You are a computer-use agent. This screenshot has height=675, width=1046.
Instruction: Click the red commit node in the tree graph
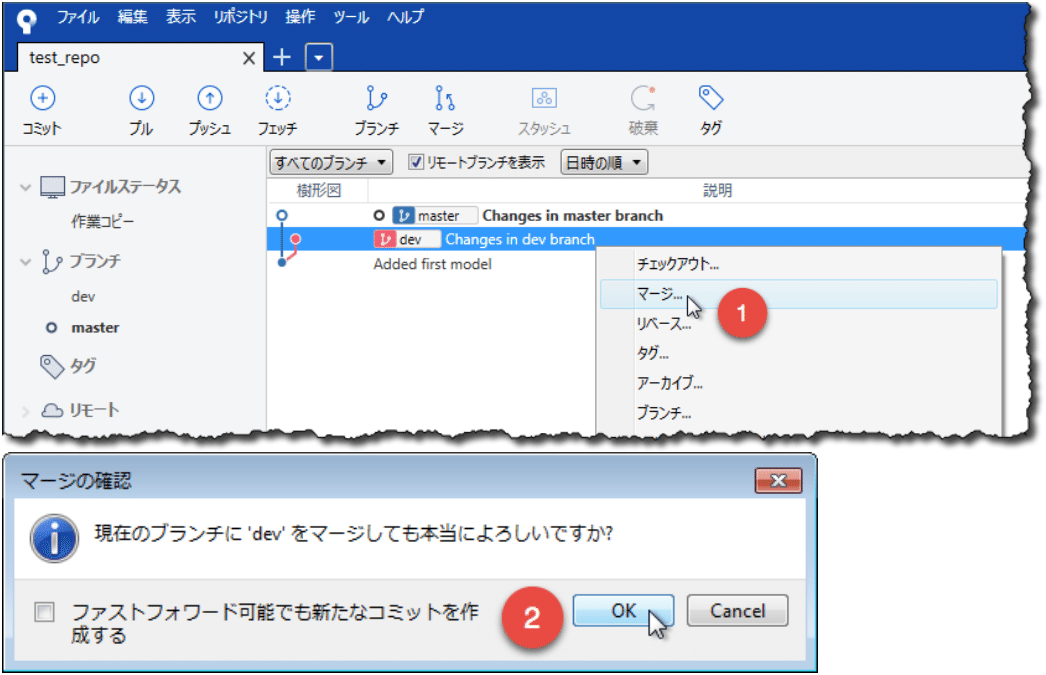tap(296, 238)
